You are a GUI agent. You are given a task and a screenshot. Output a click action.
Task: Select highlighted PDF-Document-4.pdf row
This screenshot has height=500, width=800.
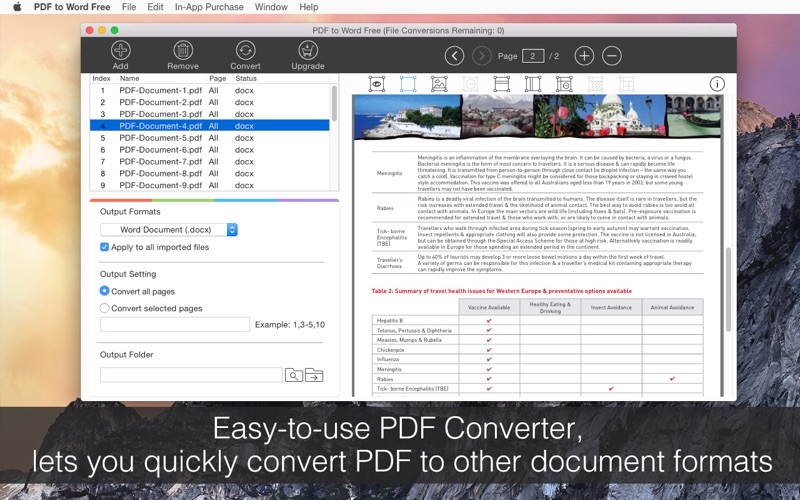[x=210, y=126]
